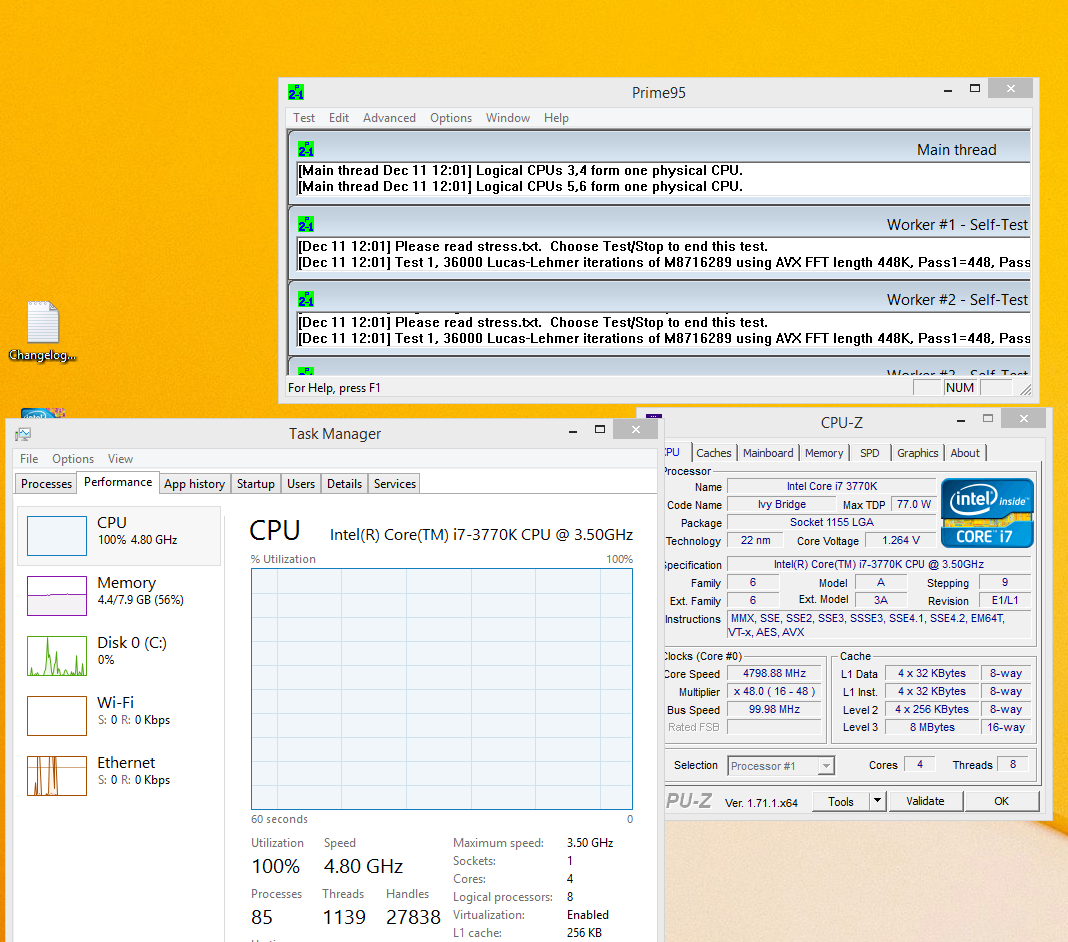Viewport: 1068px width, 942px height.
Task: Click the CPU utilization graph in Task Manager
Action: 441,689
